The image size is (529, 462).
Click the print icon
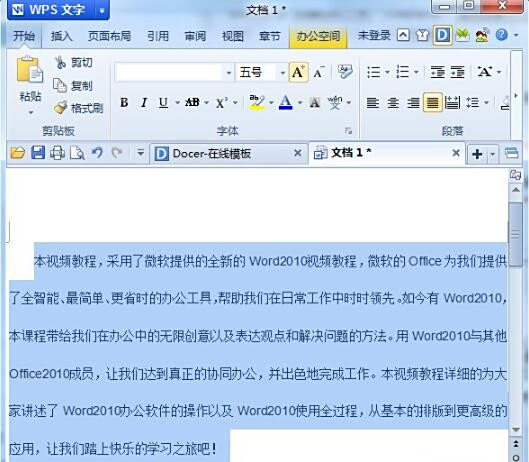(57, 153)
